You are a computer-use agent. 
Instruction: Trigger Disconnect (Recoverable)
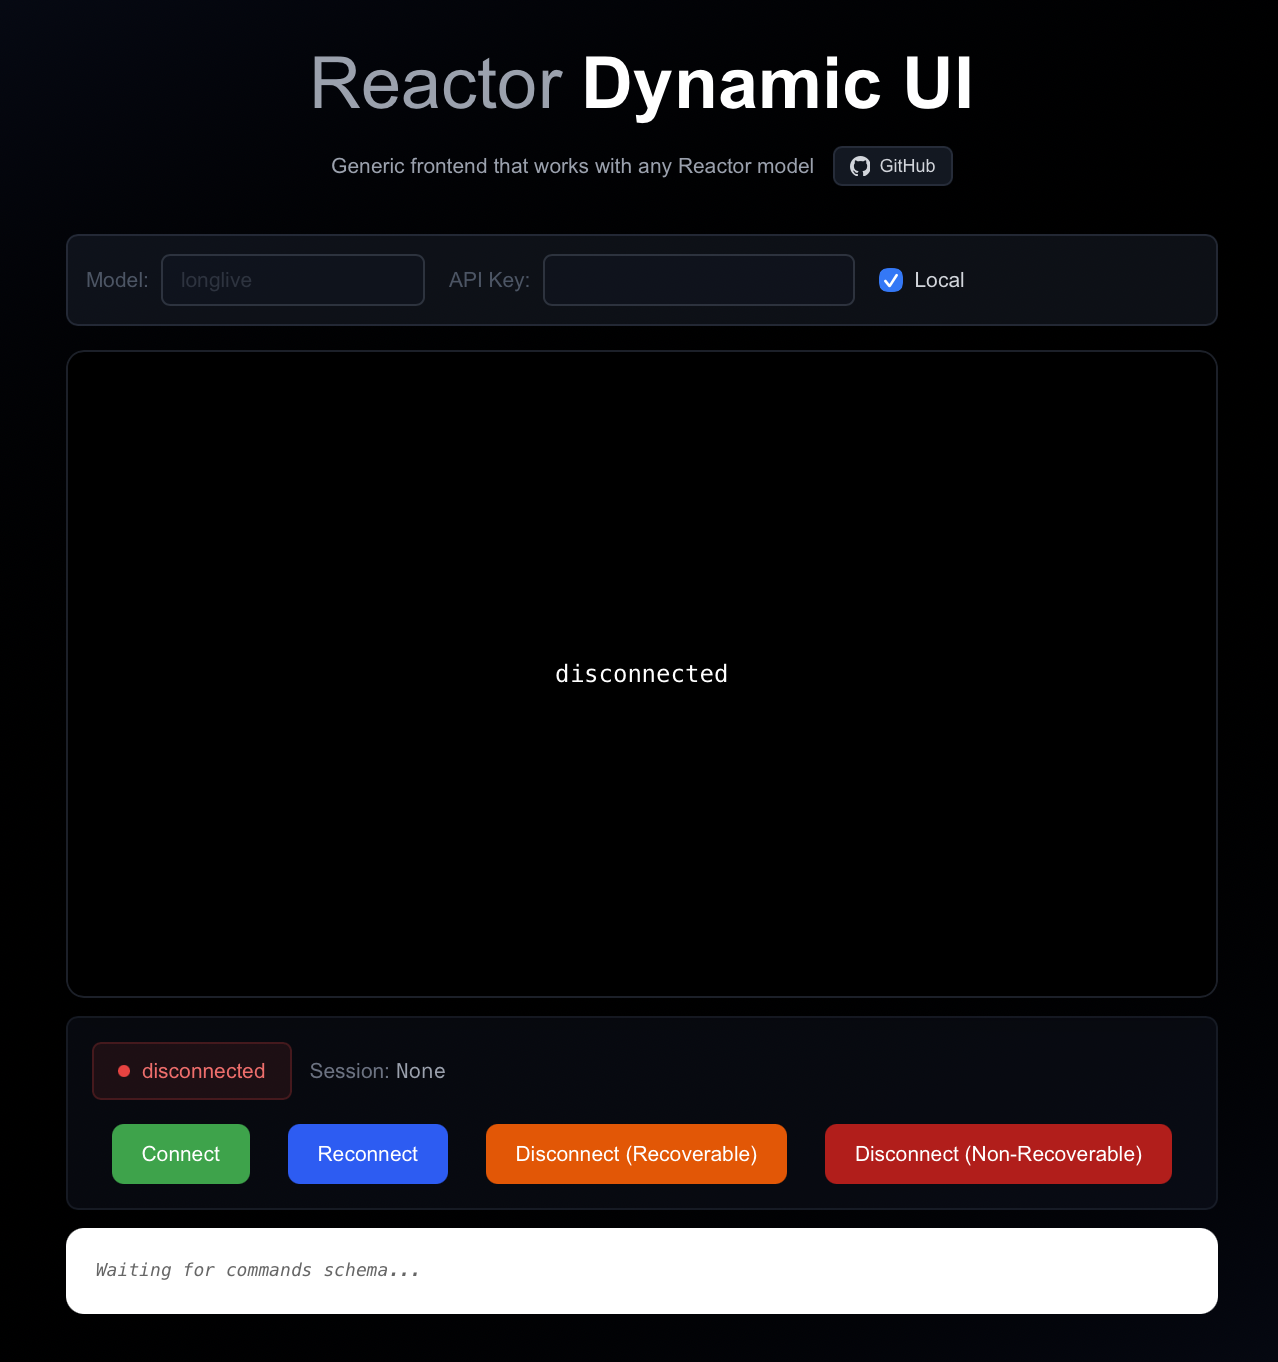(x=636, y=1153)
